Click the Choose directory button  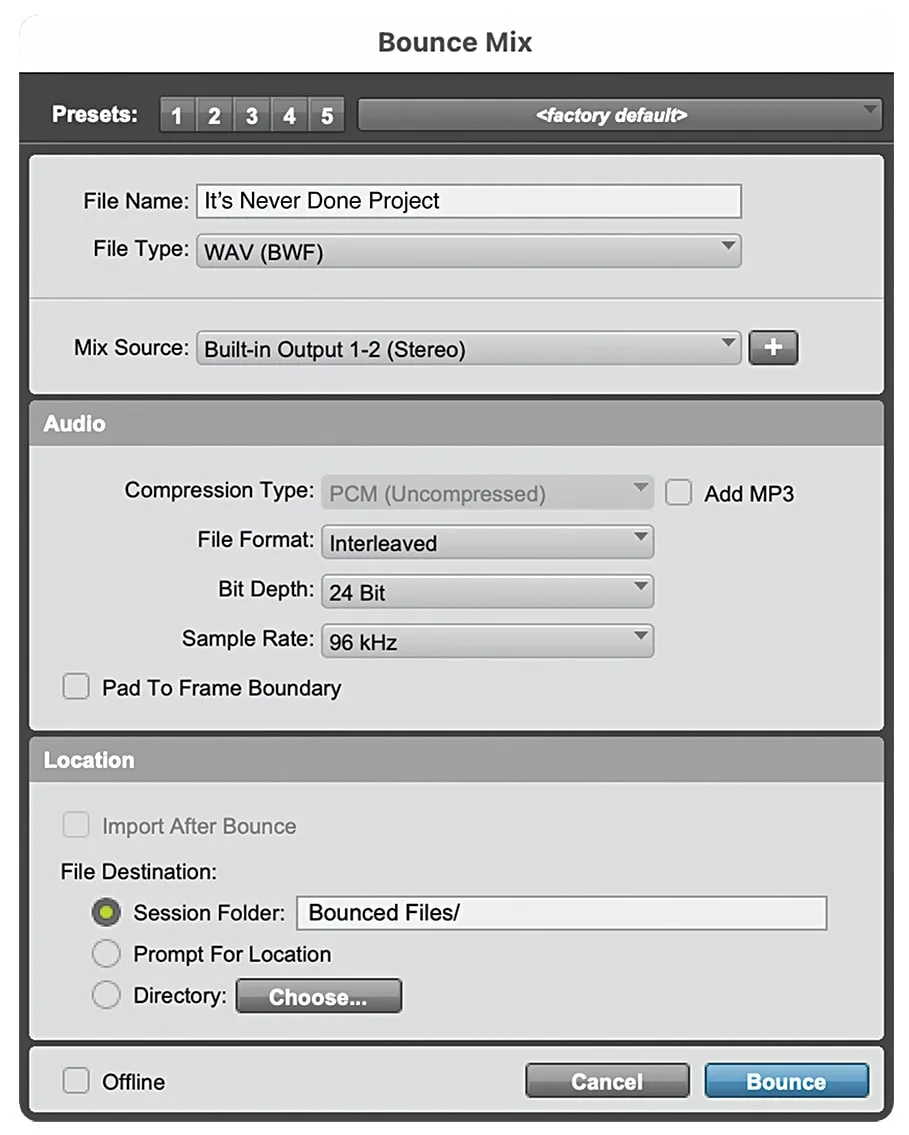point(318,997)
